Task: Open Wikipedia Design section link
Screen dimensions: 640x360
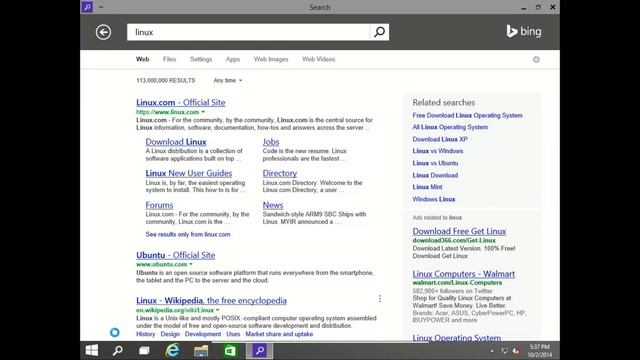Action: pyautogui.click(x=170, y=334)
